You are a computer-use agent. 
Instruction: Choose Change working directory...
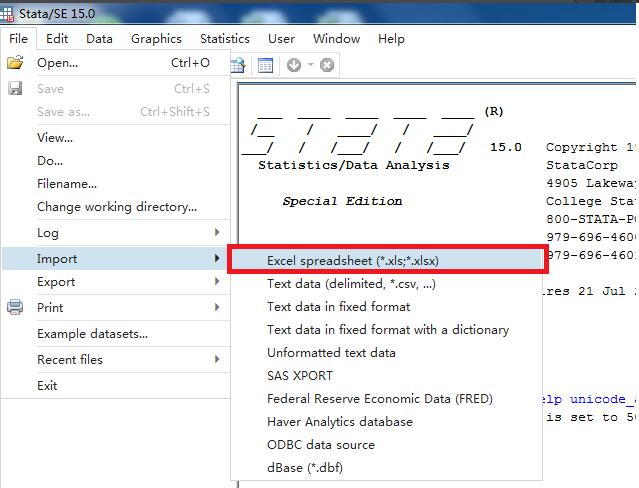tap(116, 207)
